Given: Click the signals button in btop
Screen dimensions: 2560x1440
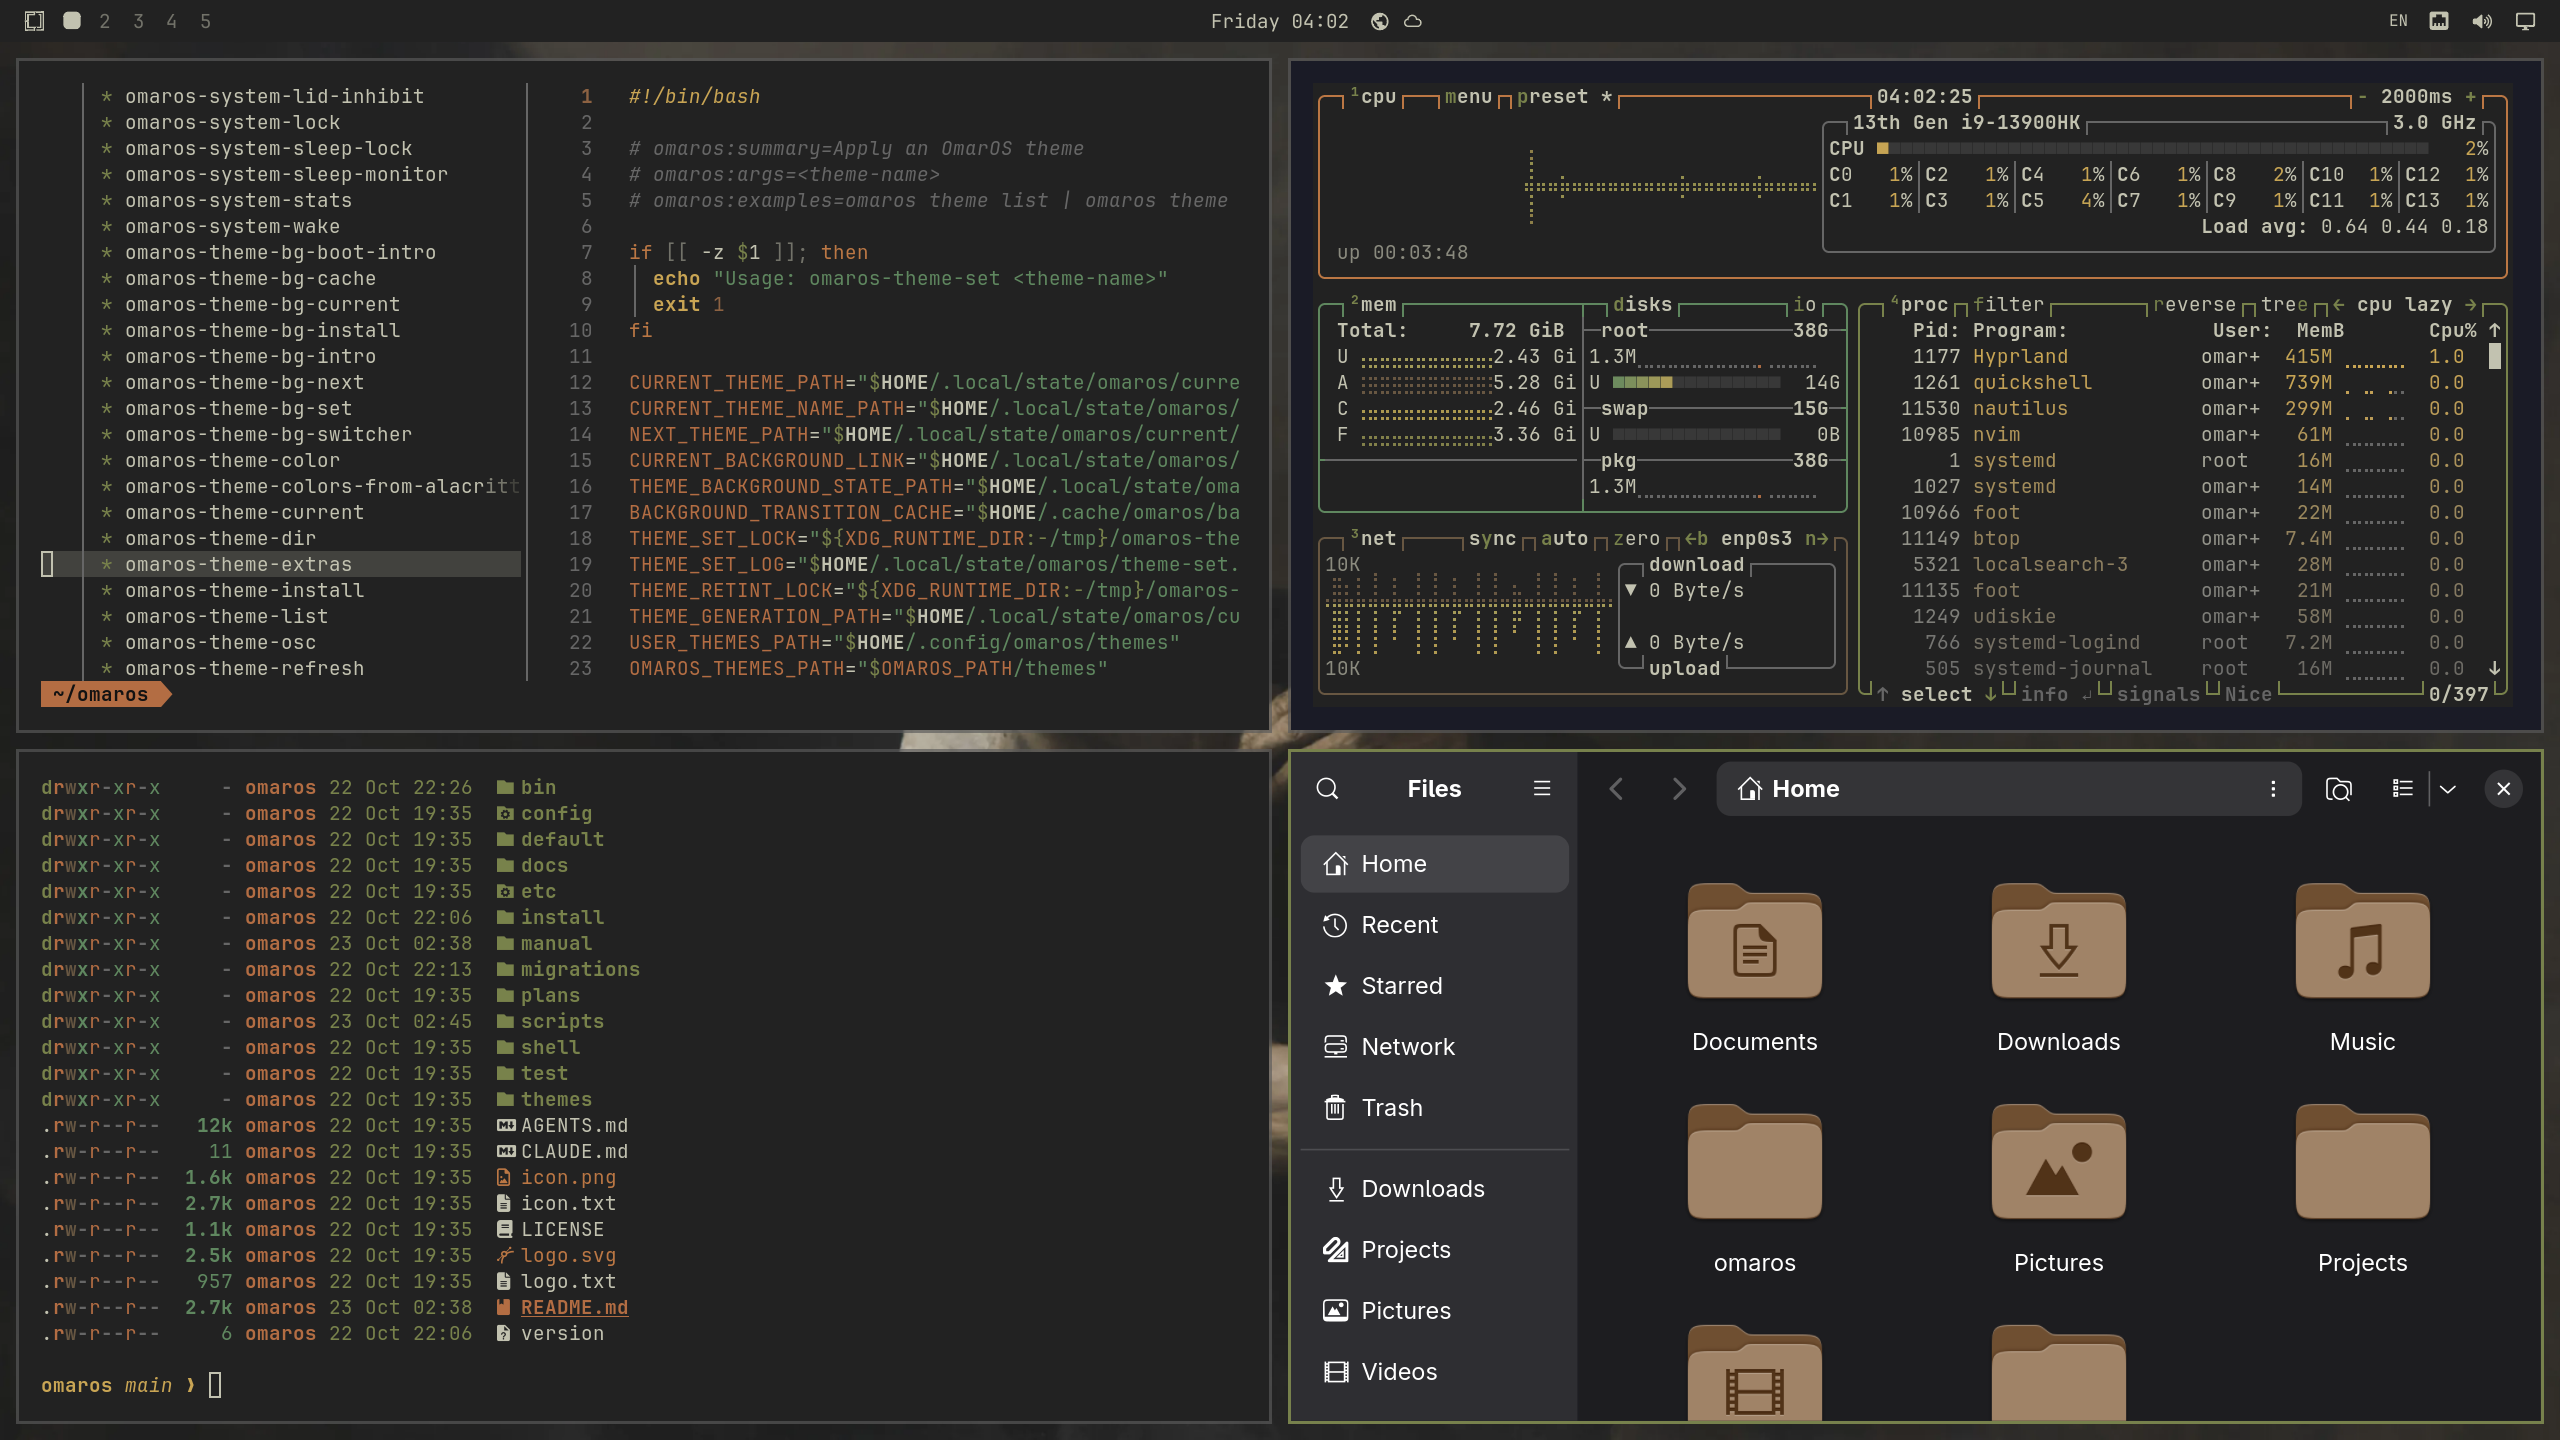Looking at the screenshot, I should [2158, 694].
